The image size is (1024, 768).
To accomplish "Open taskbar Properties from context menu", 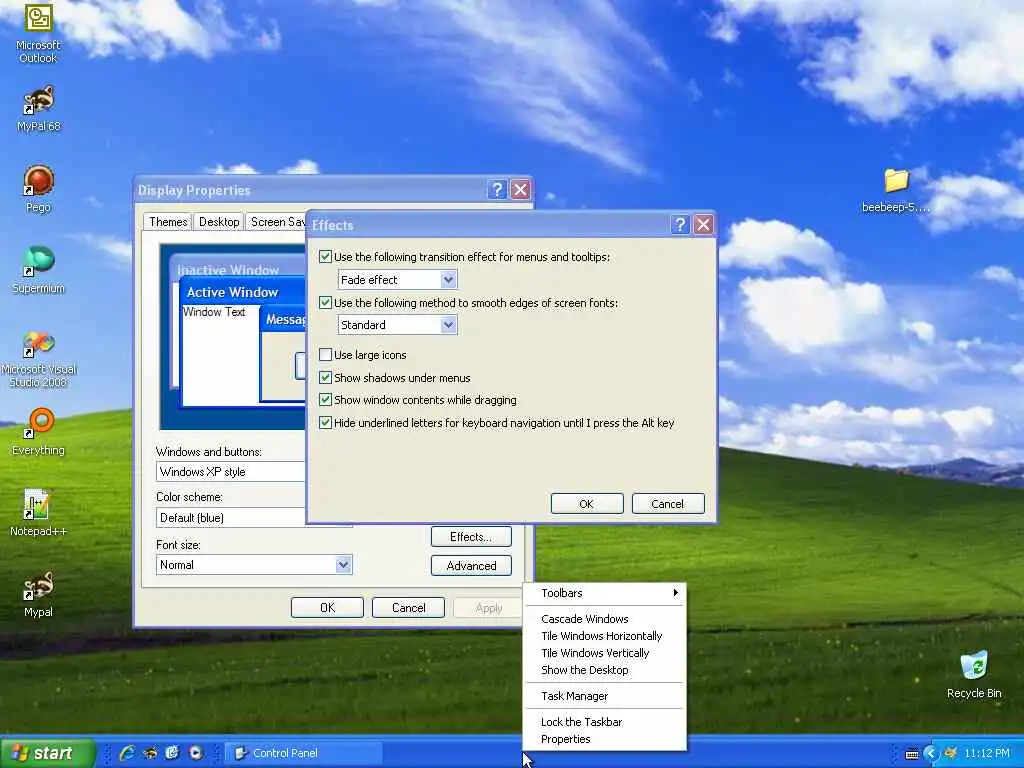I will pyautogui.click(x=605, y=739).
